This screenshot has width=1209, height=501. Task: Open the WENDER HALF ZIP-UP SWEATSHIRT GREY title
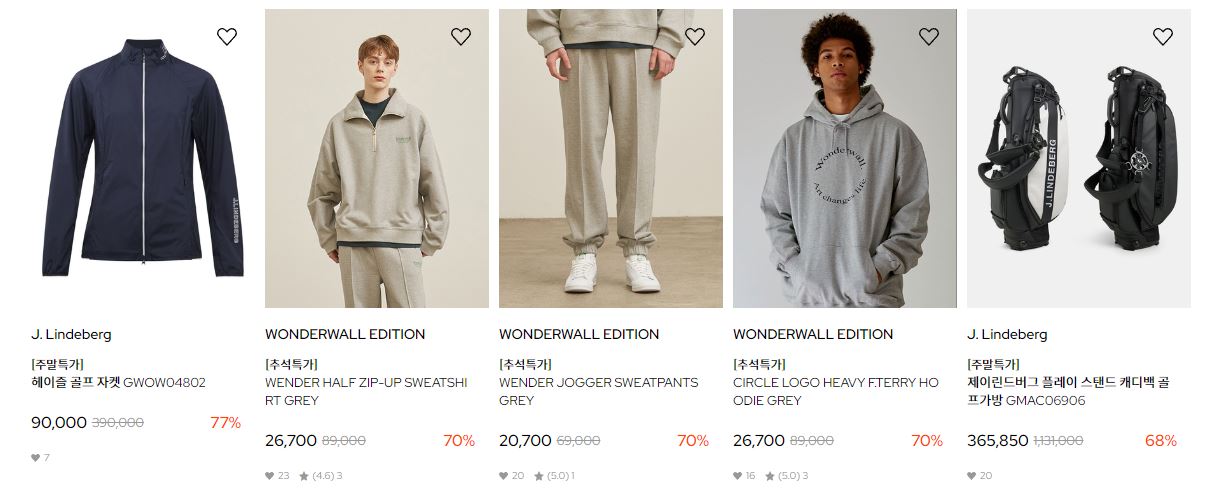pyautogui.click(x=366, y=391)
